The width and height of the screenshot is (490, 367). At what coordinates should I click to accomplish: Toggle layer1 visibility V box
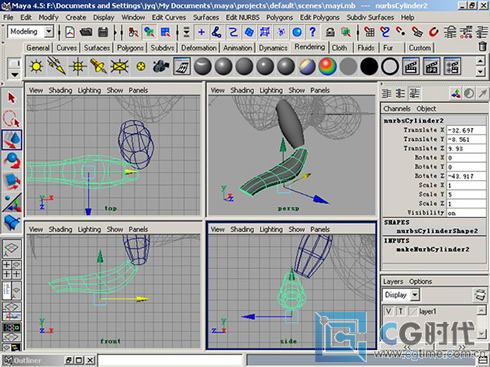[x=388, y=311]
